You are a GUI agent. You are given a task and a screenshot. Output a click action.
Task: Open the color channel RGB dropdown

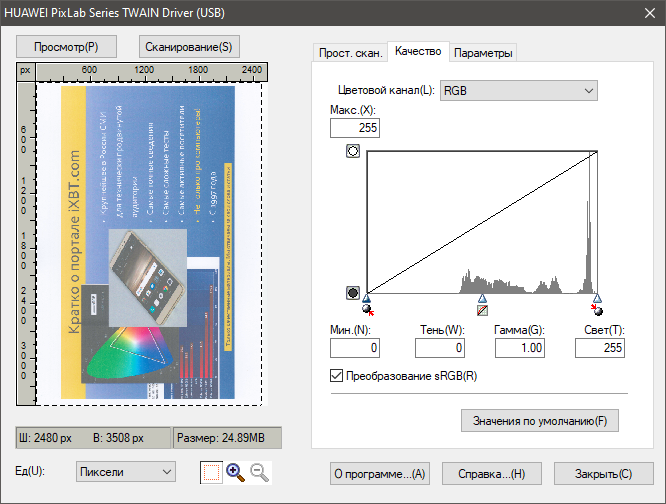pyautogui.click(x=519, y=90)
